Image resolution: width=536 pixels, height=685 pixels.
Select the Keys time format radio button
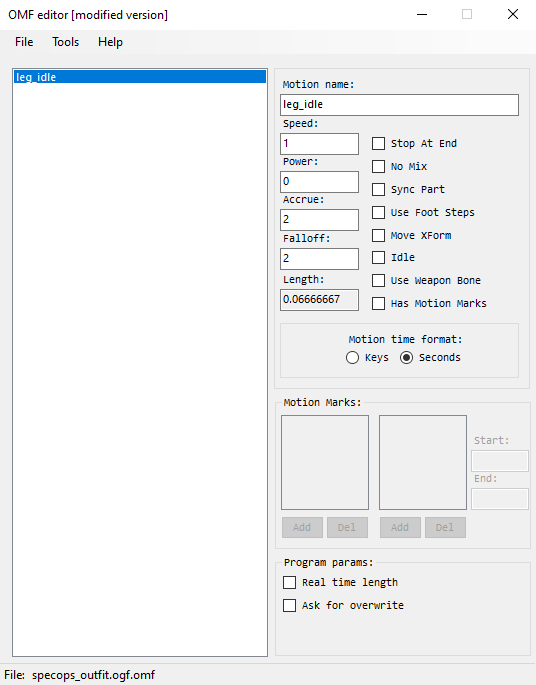352,358
